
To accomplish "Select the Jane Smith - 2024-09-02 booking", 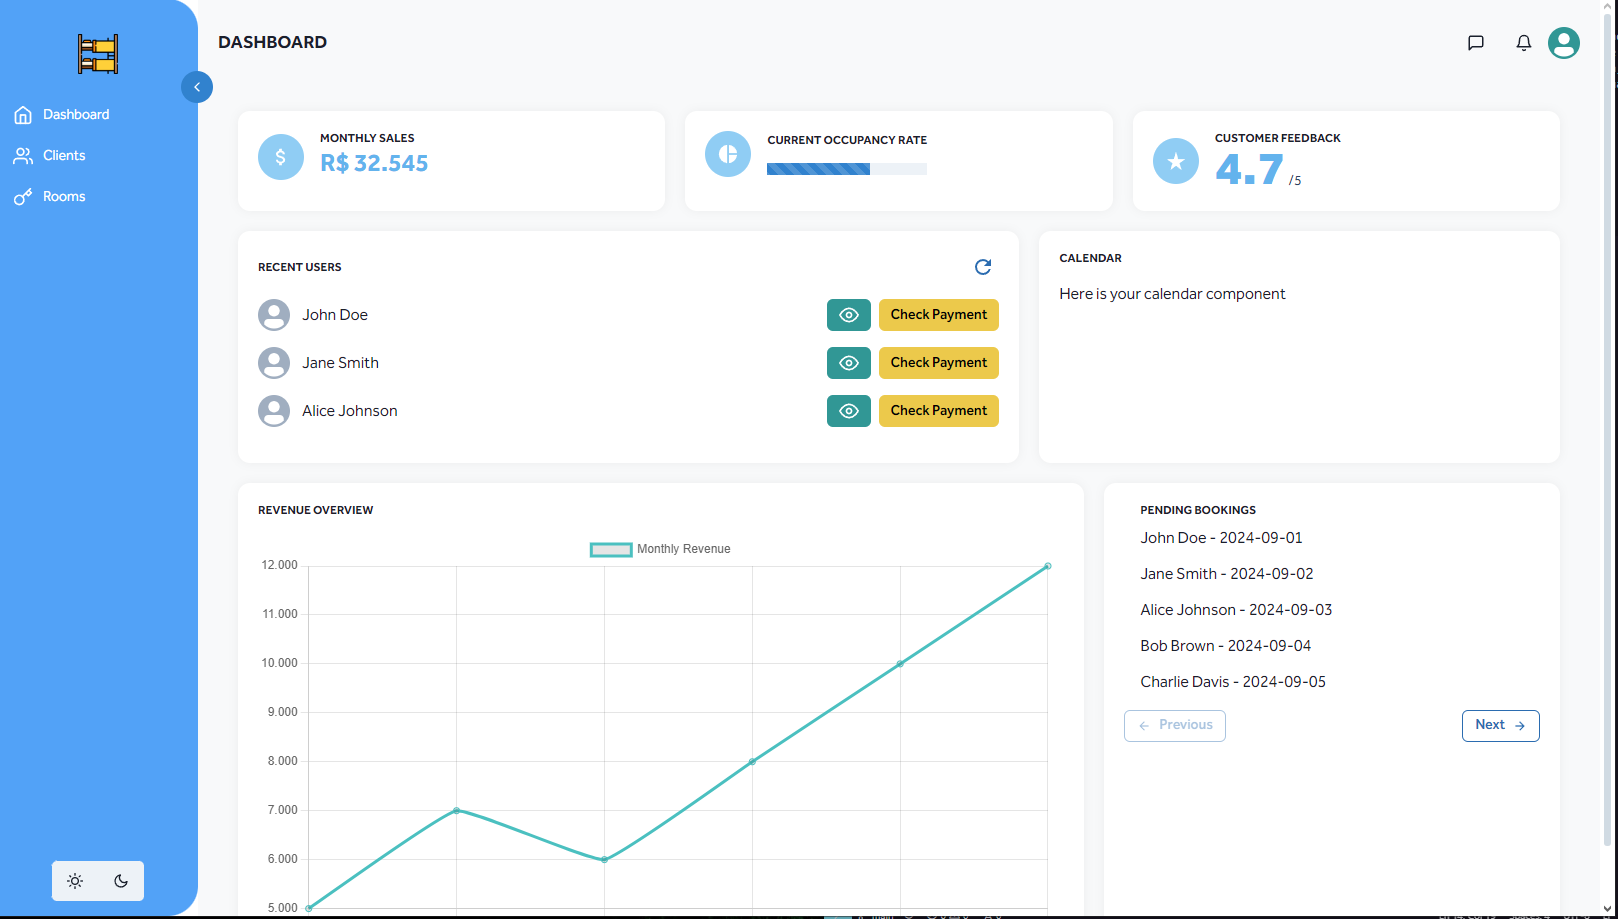I will pyautogui.click(x=1227, y=574).
